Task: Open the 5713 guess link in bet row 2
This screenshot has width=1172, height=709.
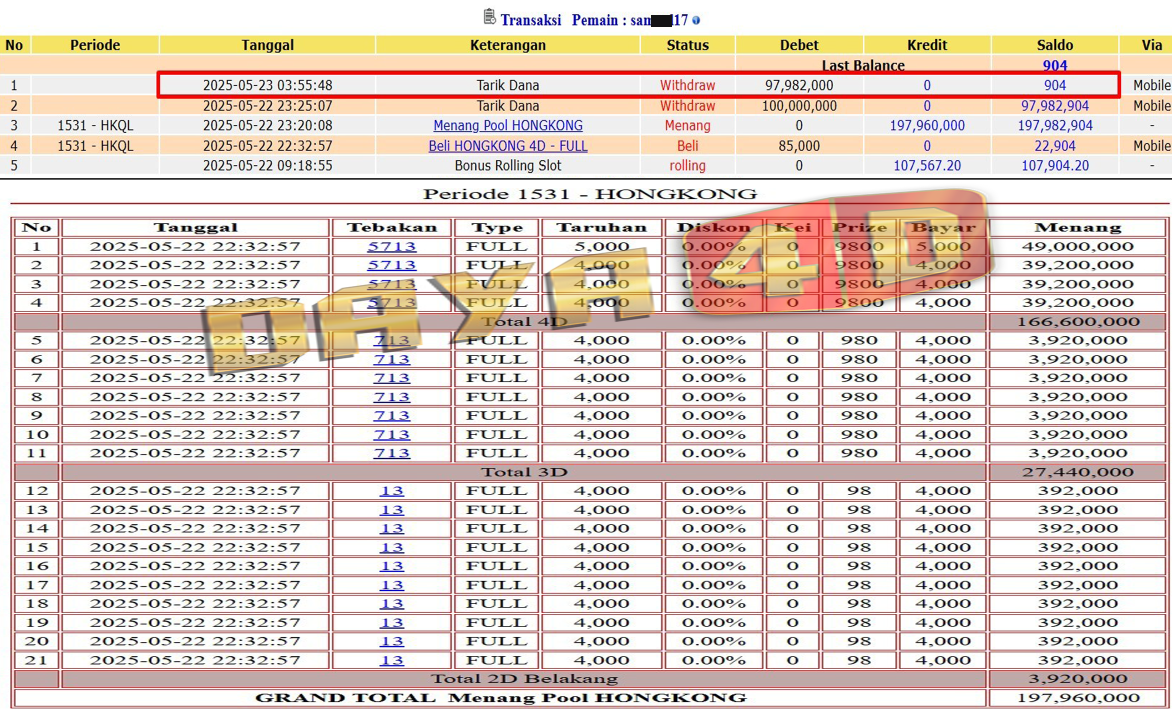Action: coord(392,265)
